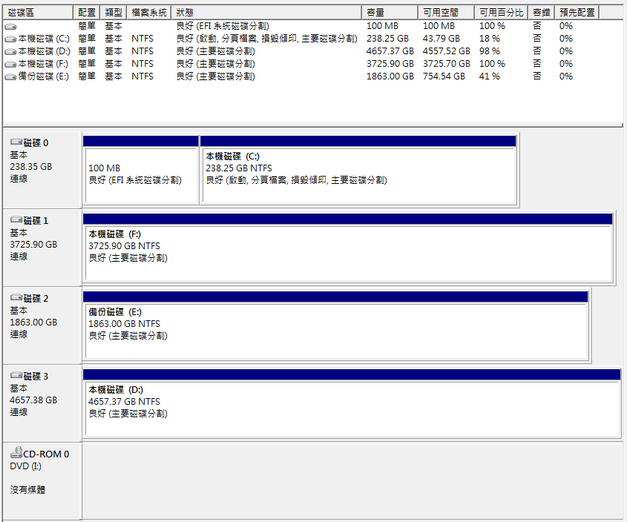Click drive icon beside 備份磁碟 (E:) row

coord(10,77)
